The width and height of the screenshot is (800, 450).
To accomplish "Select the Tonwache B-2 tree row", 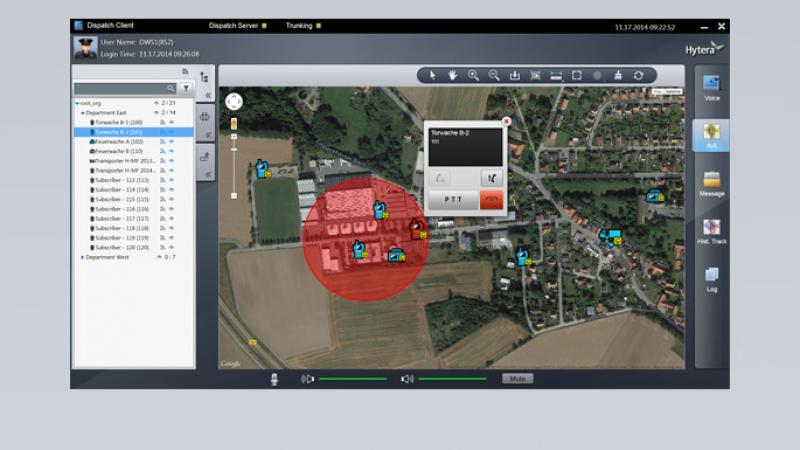I will coord(134,132).
